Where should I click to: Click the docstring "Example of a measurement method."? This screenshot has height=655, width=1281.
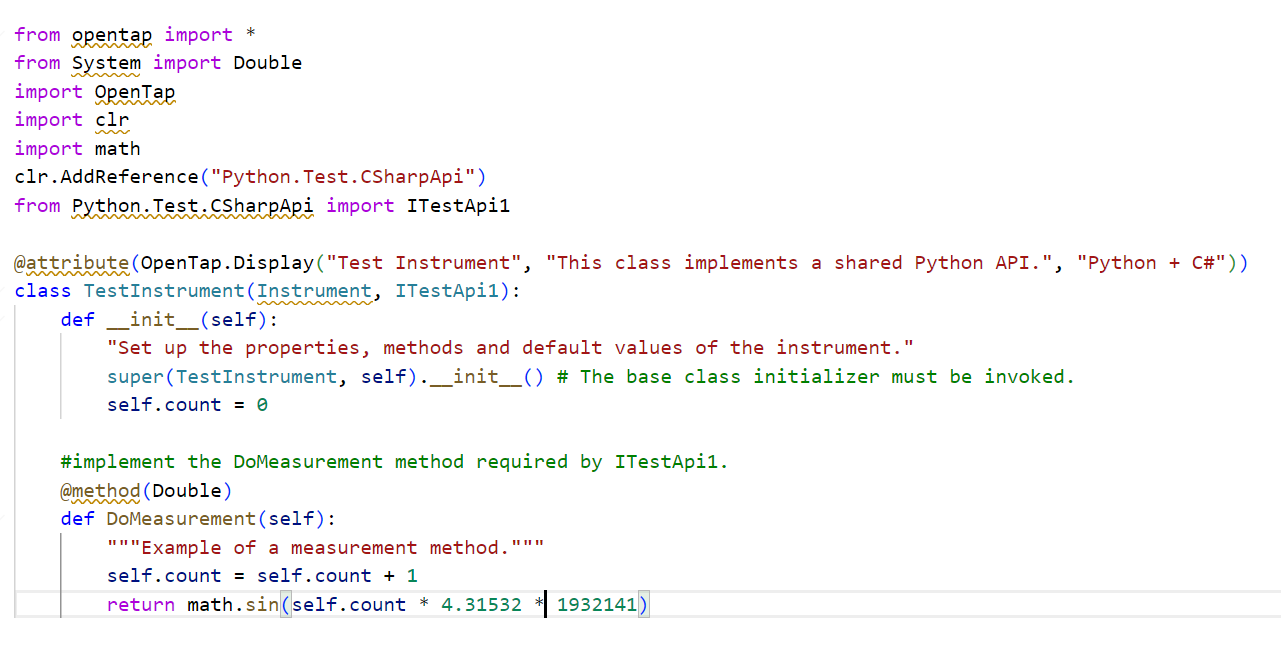(x=326, y=548)
